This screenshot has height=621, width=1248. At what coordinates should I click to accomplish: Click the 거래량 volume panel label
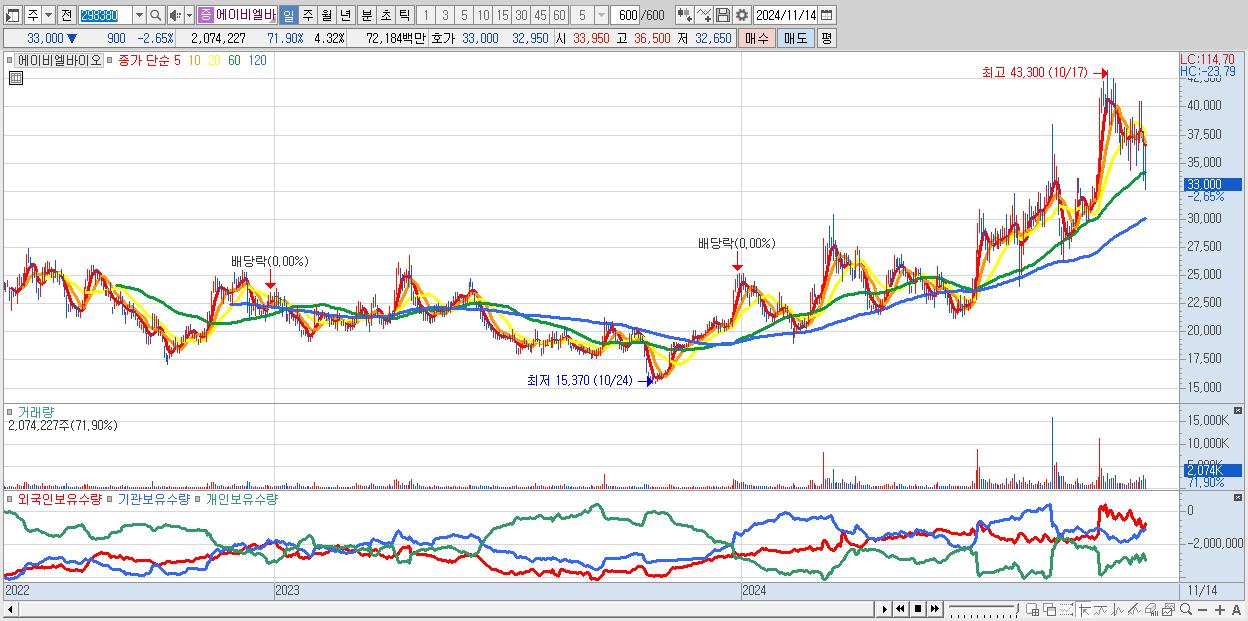pos(37,411)
